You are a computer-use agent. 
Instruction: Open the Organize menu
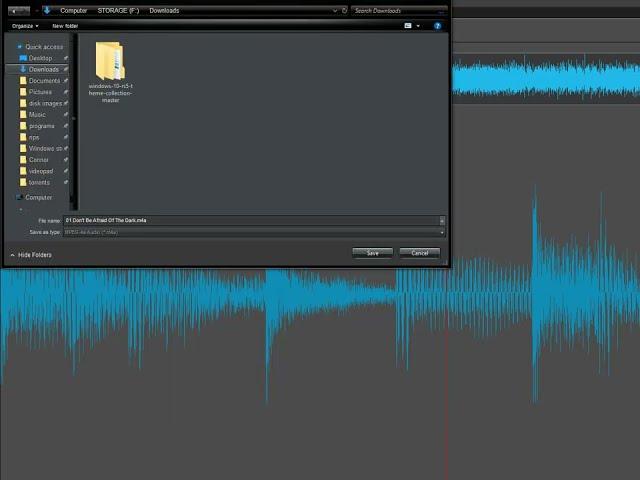[25, 26]
